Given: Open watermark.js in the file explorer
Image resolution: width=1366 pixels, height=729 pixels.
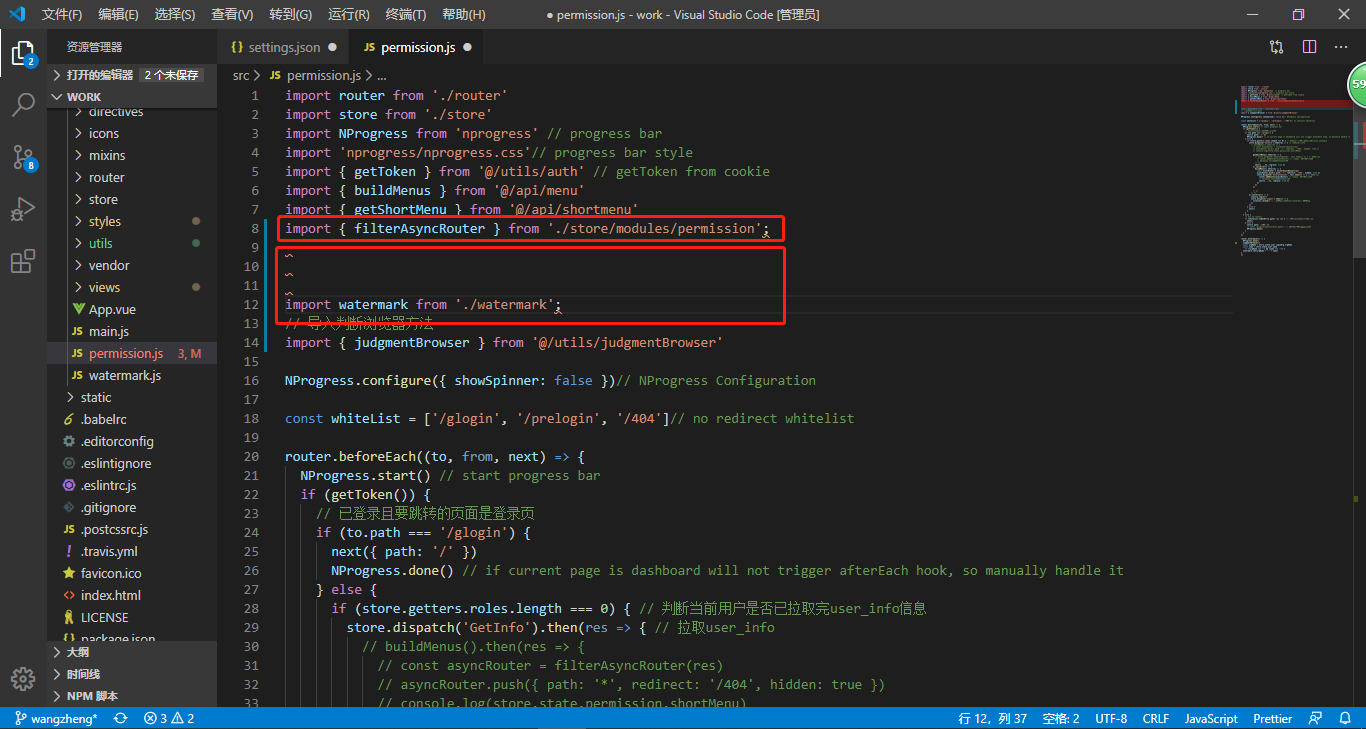Looking at the screenshot, I should coord(124,375).
